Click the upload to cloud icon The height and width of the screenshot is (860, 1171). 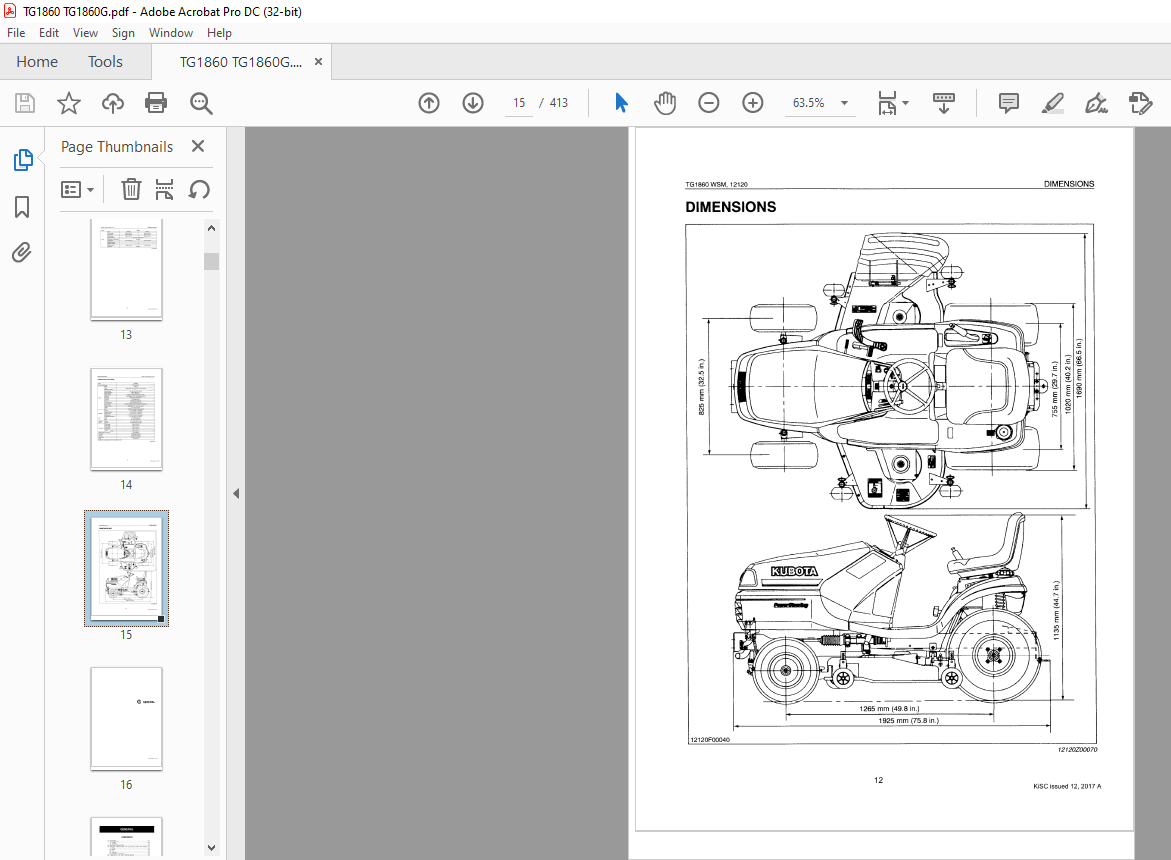[x=113, y=103]
